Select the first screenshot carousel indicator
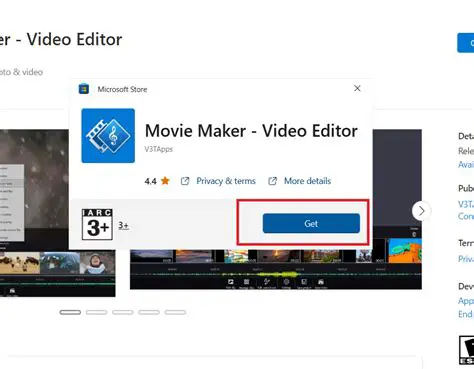The image size is (474, 369). [70, 312]
